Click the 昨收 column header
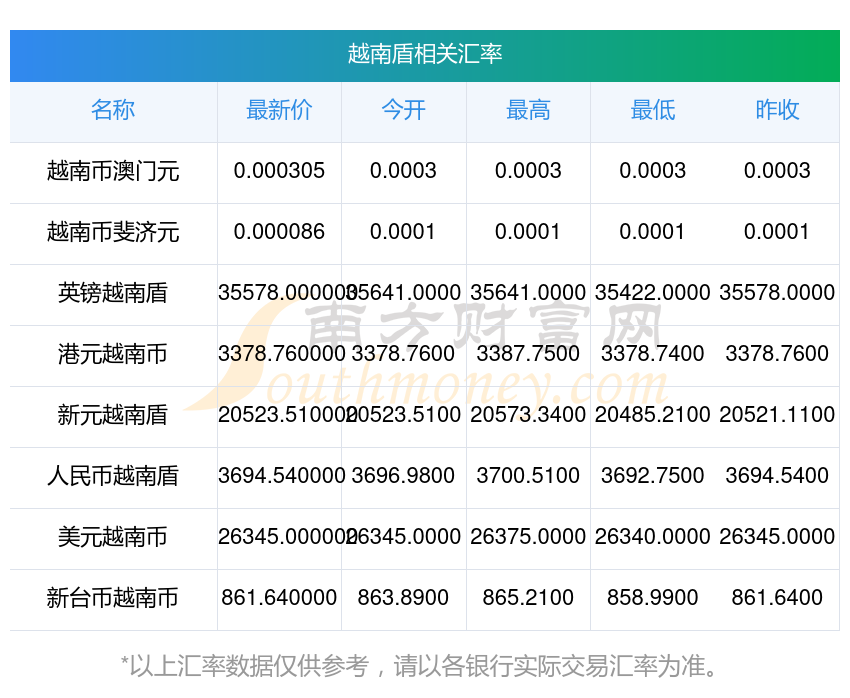 (x=777, y=110)
